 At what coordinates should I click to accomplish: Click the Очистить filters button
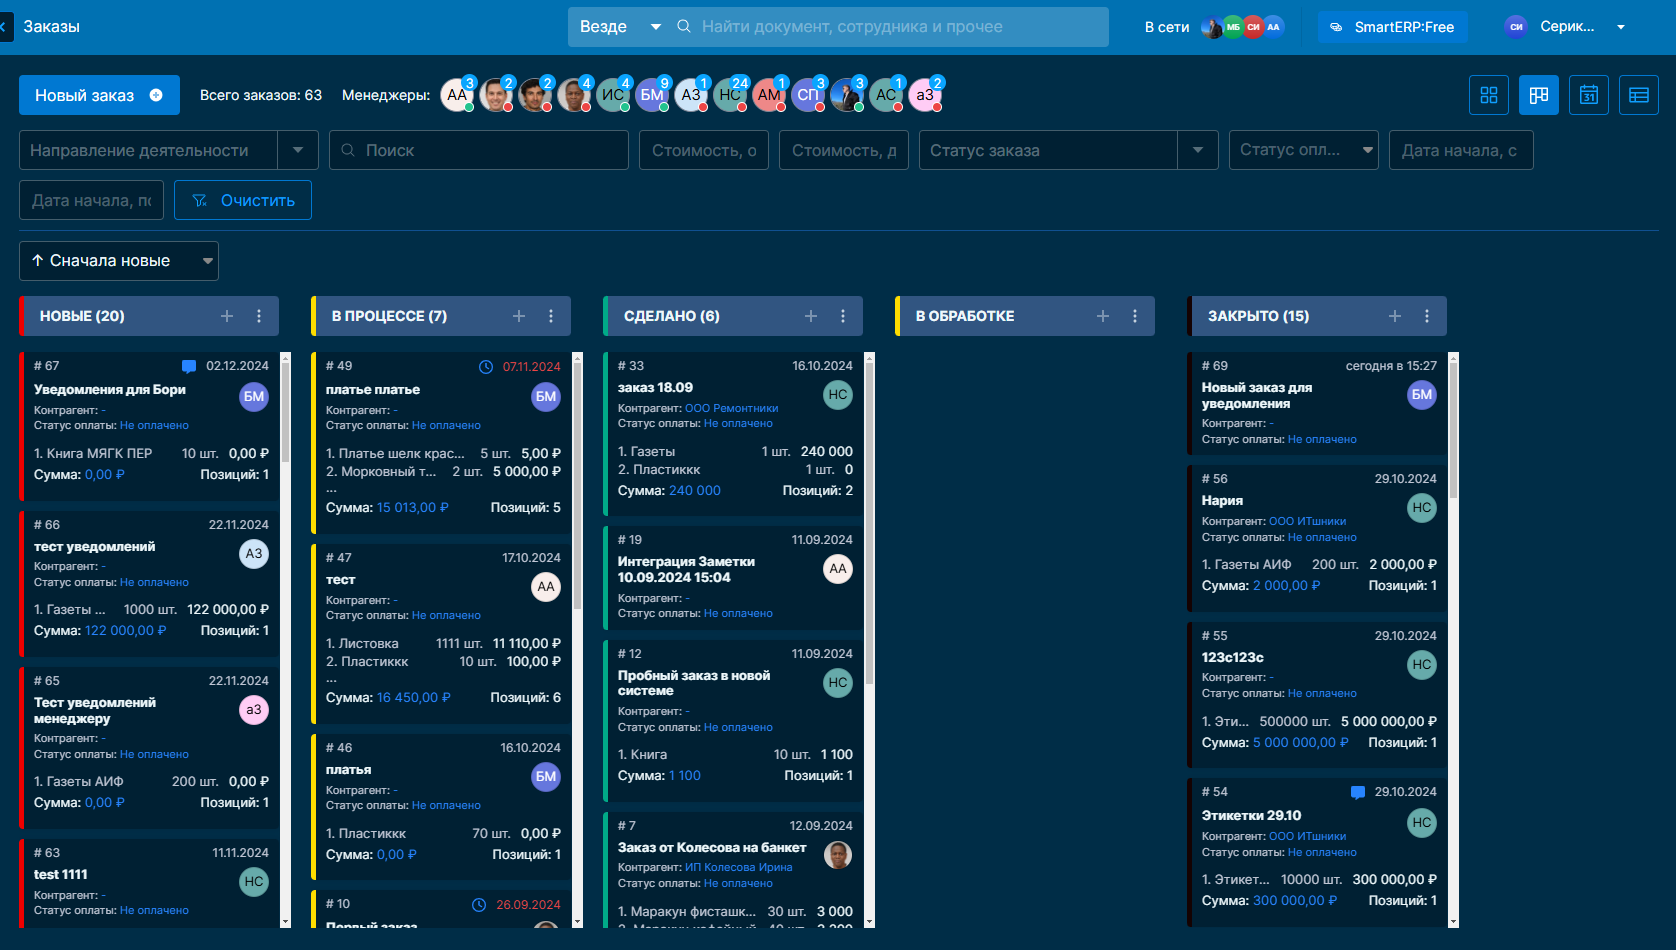243,200
